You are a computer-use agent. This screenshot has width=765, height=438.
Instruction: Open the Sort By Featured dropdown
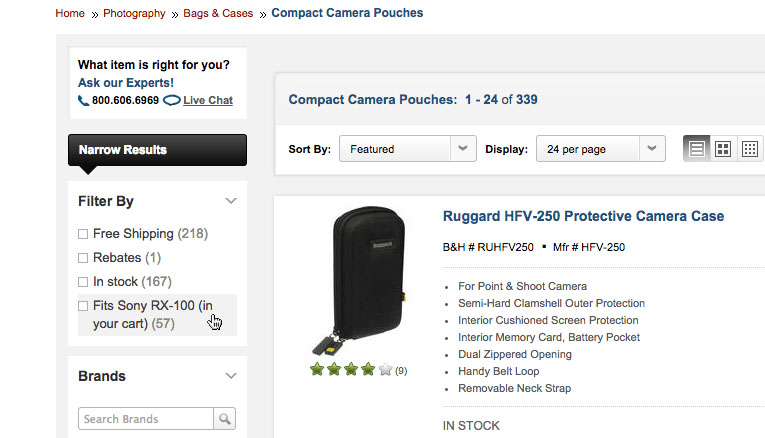tap(407, 149)
